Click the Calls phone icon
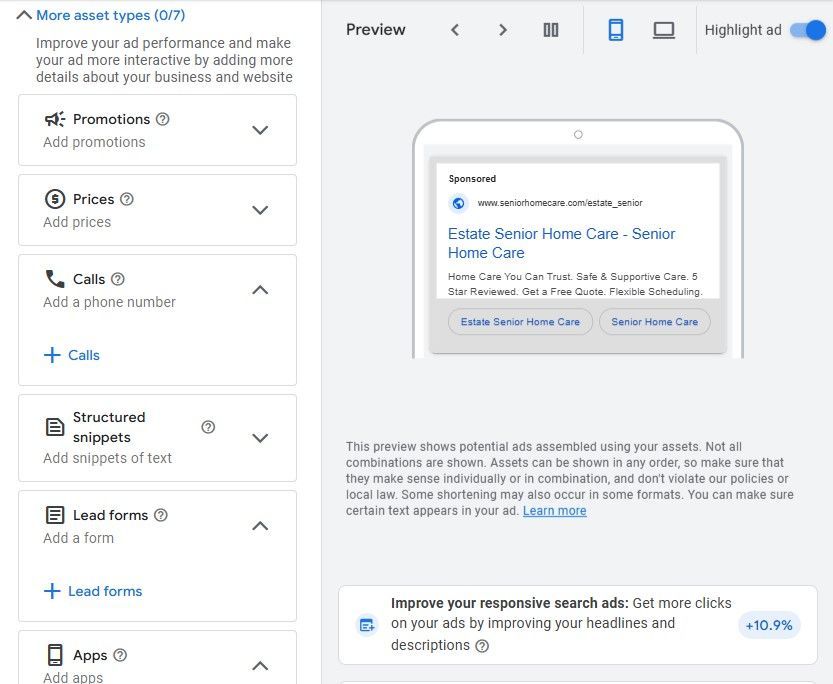This screenshot has width=833, height=684. click(55, 279)
